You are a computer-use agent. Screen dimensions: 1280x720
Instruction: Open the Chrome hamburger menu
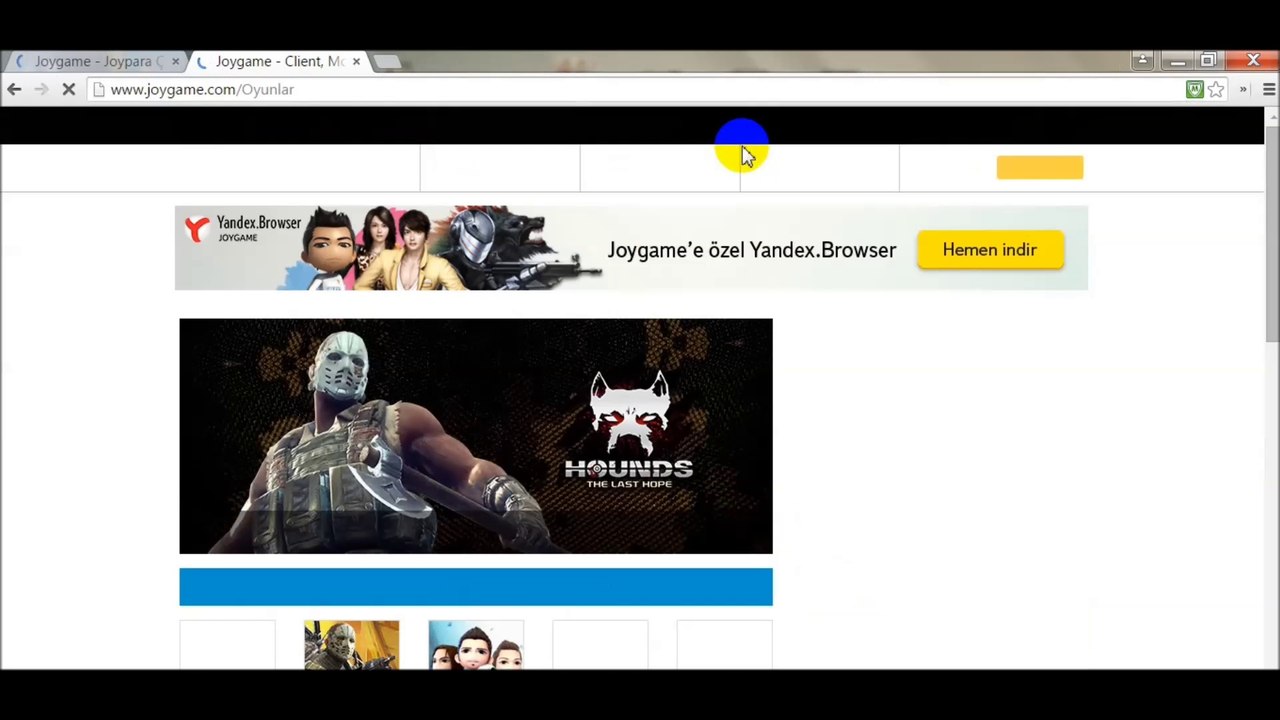pos(1269,90)
